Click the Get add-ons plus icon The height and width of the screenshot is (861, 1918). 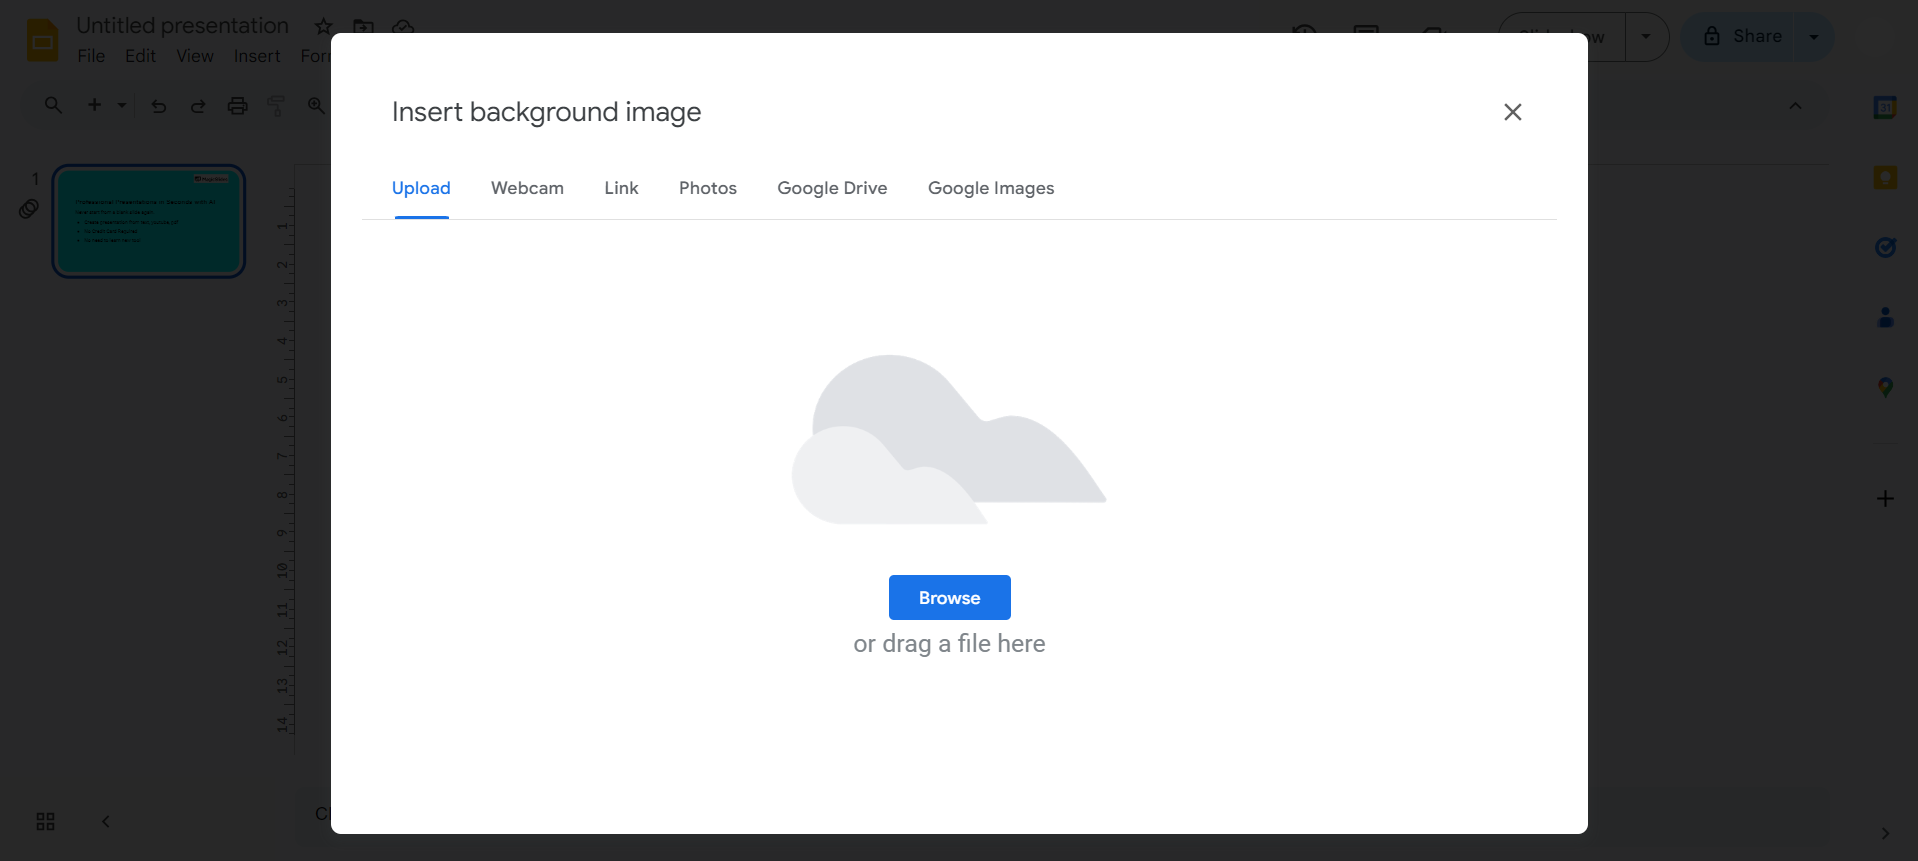tap(1885, 498)
